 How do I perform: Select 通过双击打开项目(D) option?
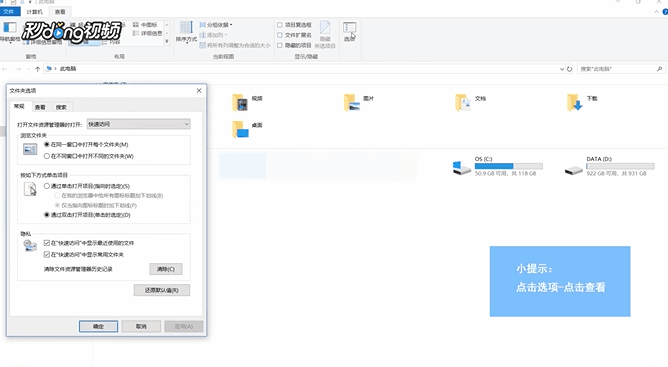tap(47, 215)
